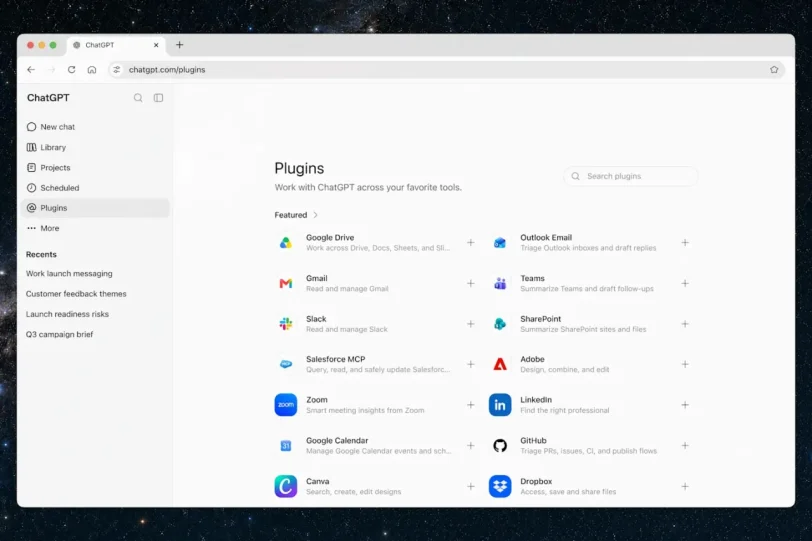Click the Search plugins field
The height and width of the screenshot is (541, 812).
pyautogui.click(x=630, y=176)
